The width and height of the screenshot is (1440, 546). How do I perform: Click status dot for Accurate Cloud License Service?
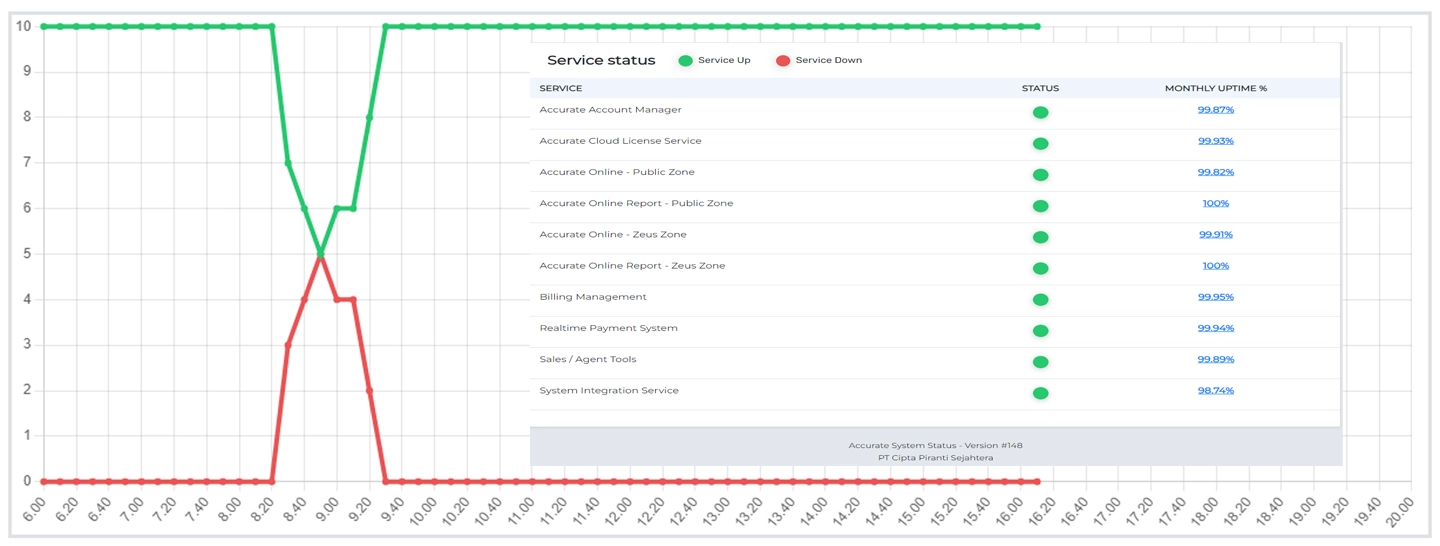click(x=1040, y=144)
